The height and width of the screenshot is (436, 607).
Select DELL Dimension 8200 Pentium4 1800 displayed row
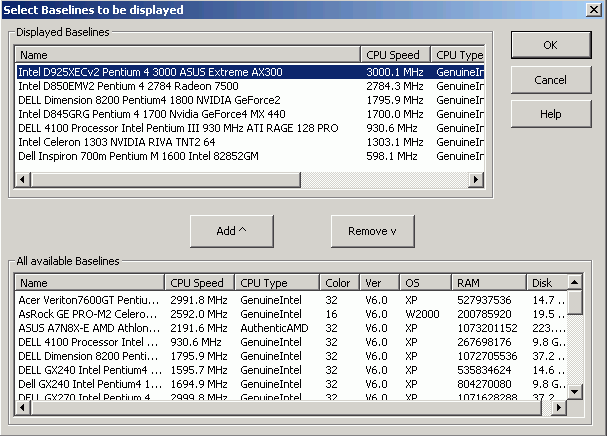pyautogui.click(x=250, y=100)
